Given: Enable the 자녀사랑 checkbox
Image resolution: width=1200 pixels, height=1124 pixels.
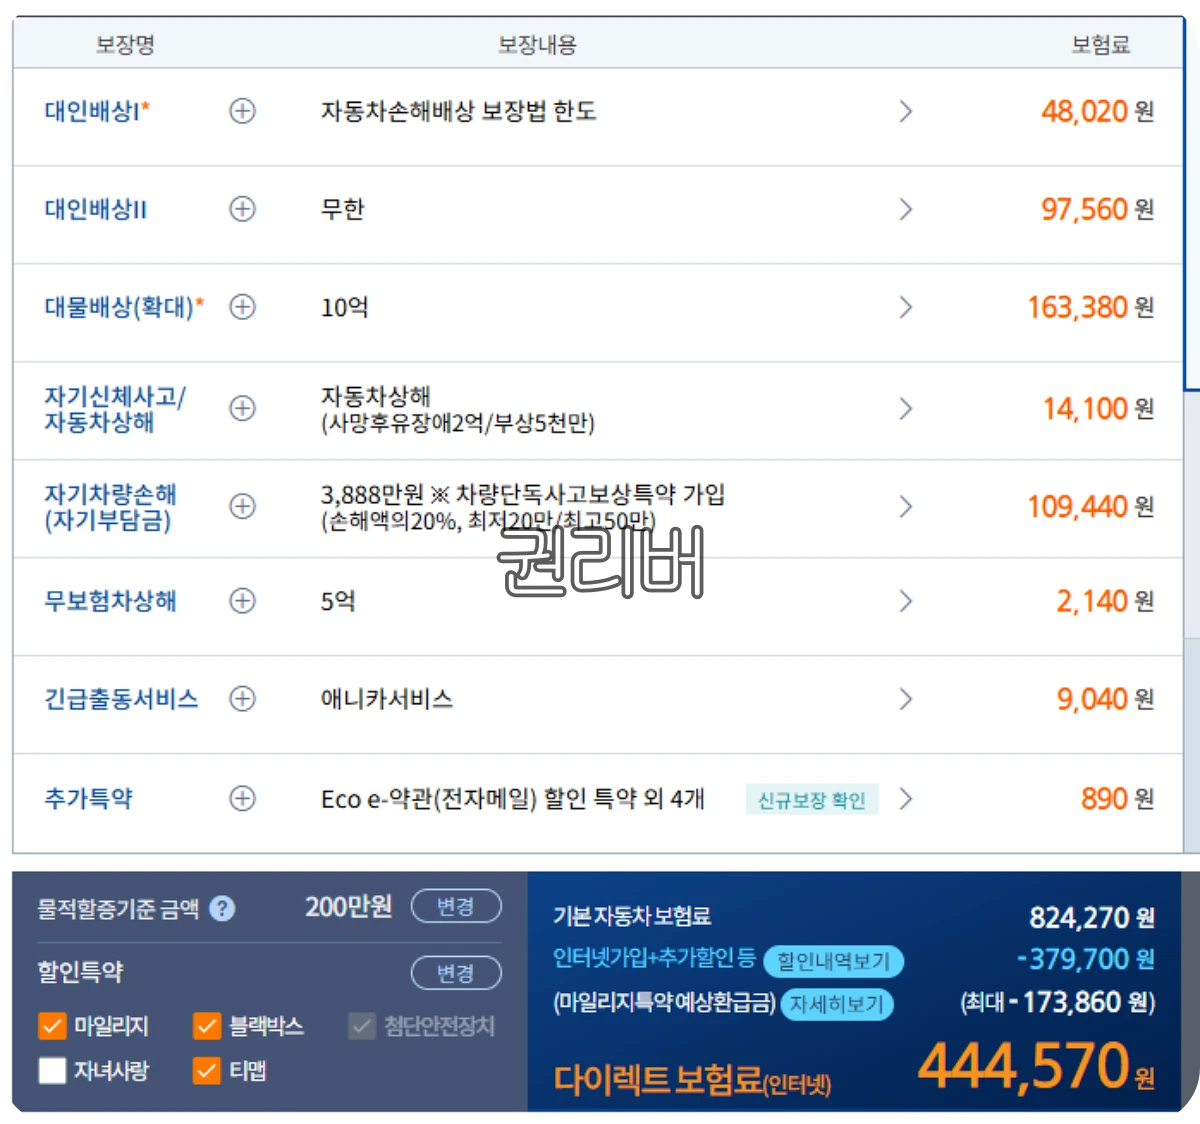Looking at the screenshot, I should tap(53, 1071).
